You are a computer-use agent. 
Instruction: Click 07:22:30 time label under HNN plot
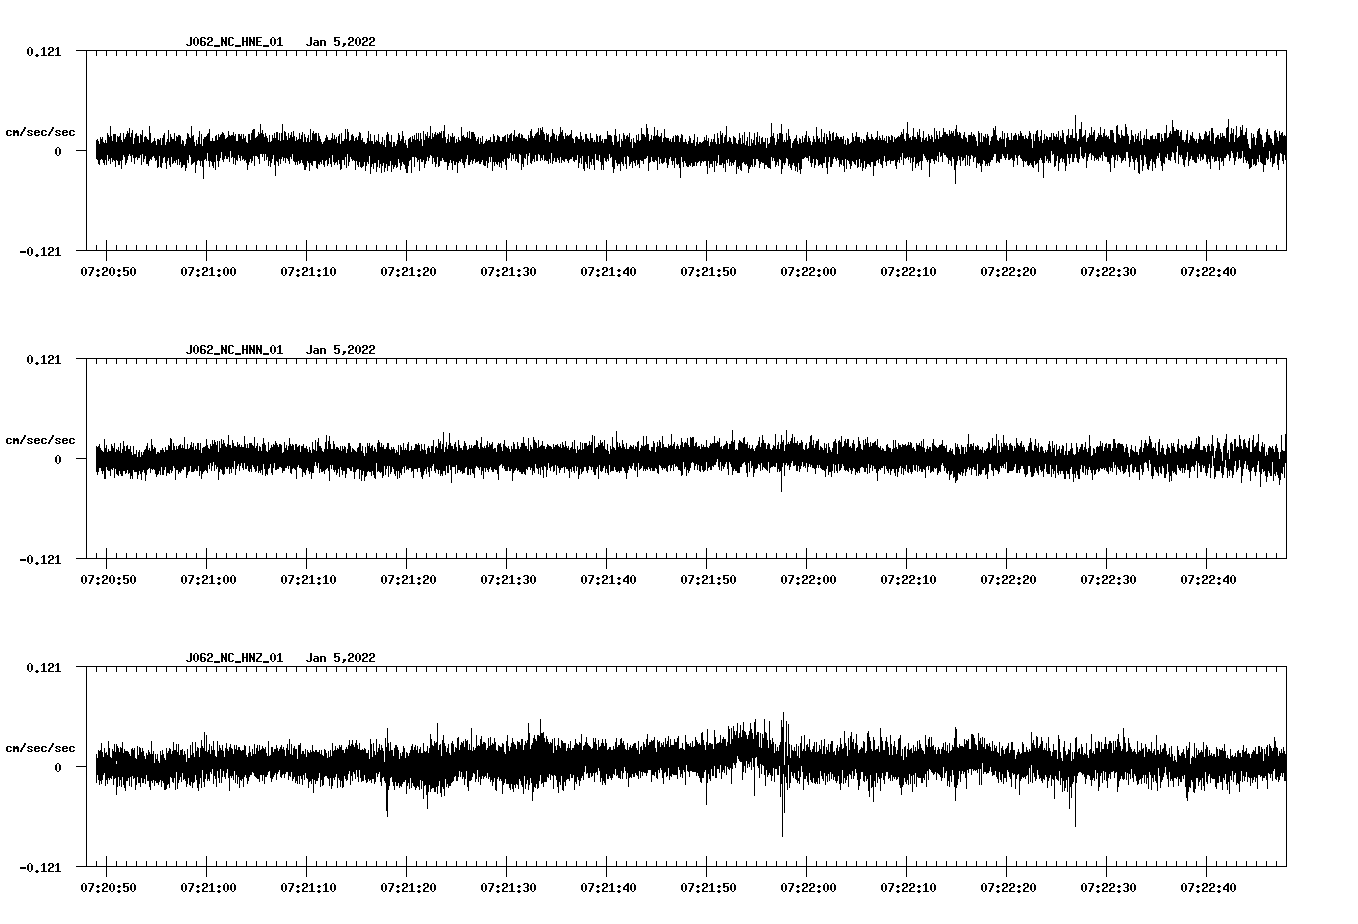tap(1108, 579)
